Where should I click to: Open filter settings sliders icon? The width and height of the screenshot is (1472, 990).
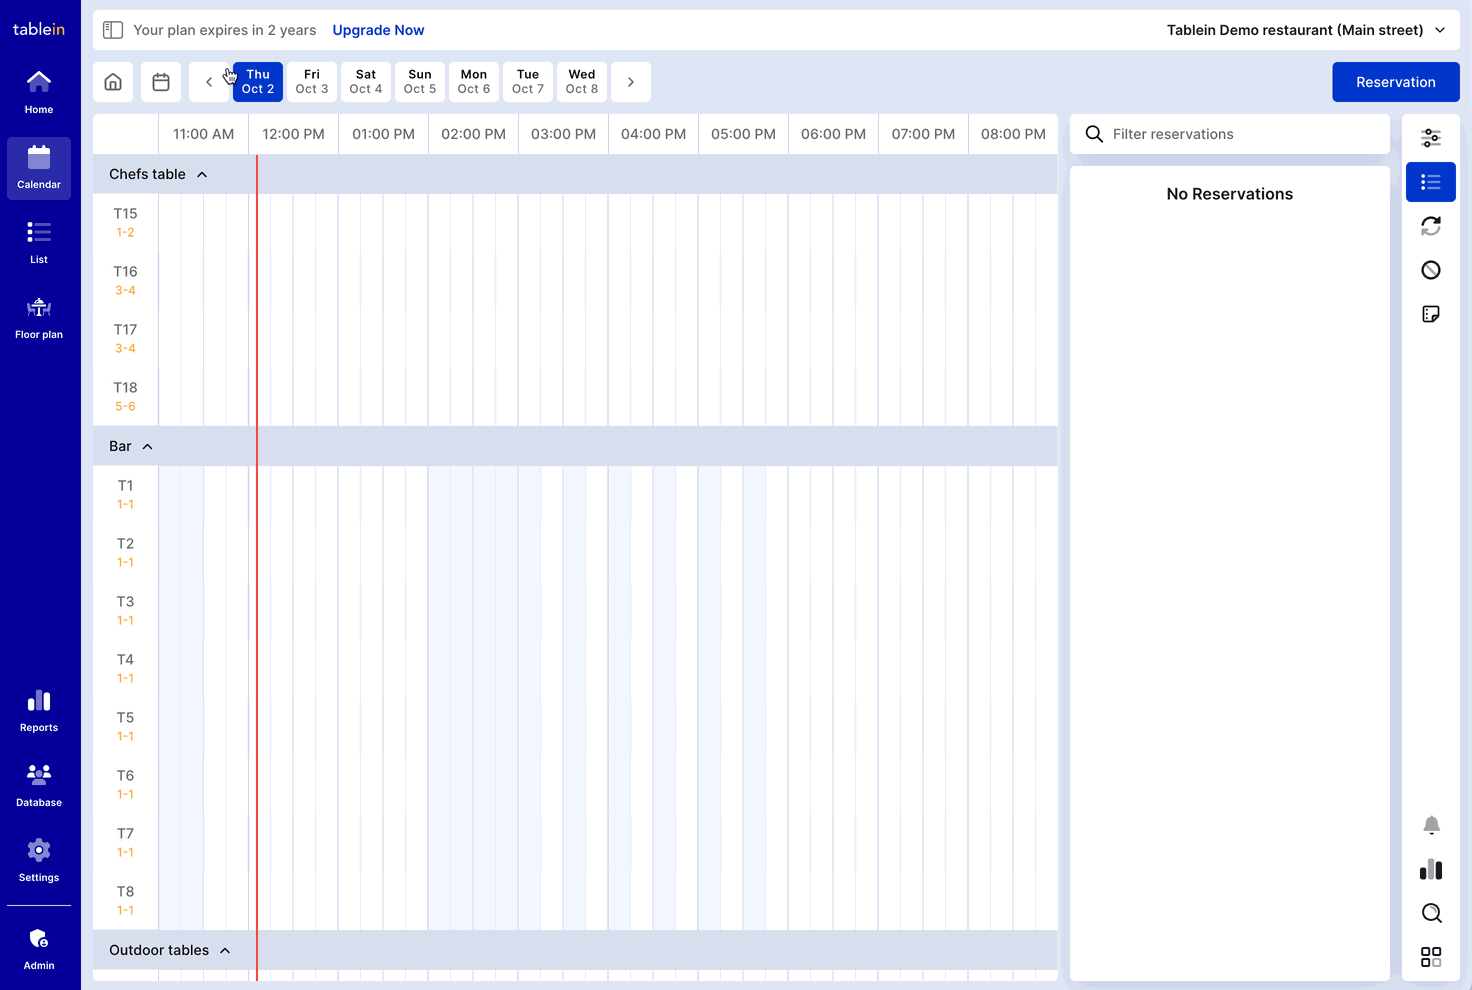click(1431, 138)
